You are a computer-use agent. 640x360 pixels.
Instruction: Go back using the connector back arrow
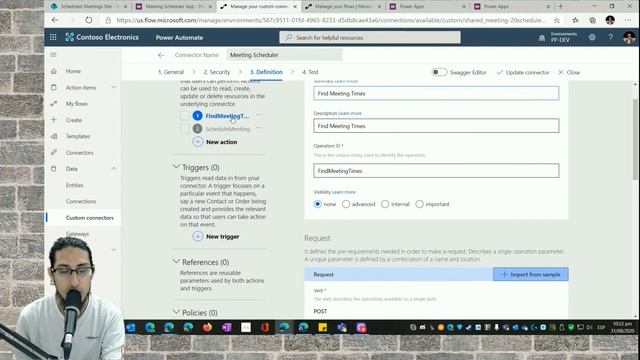(x=161, y=55)
